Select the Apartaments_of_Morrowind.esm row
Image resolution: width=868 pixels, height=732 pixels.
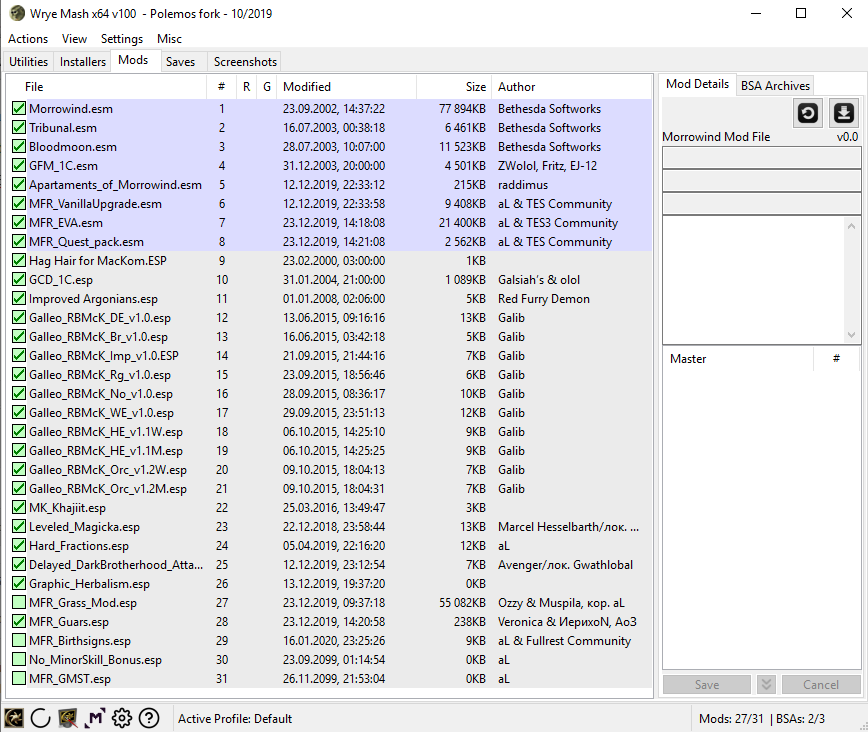coord(330,184)
